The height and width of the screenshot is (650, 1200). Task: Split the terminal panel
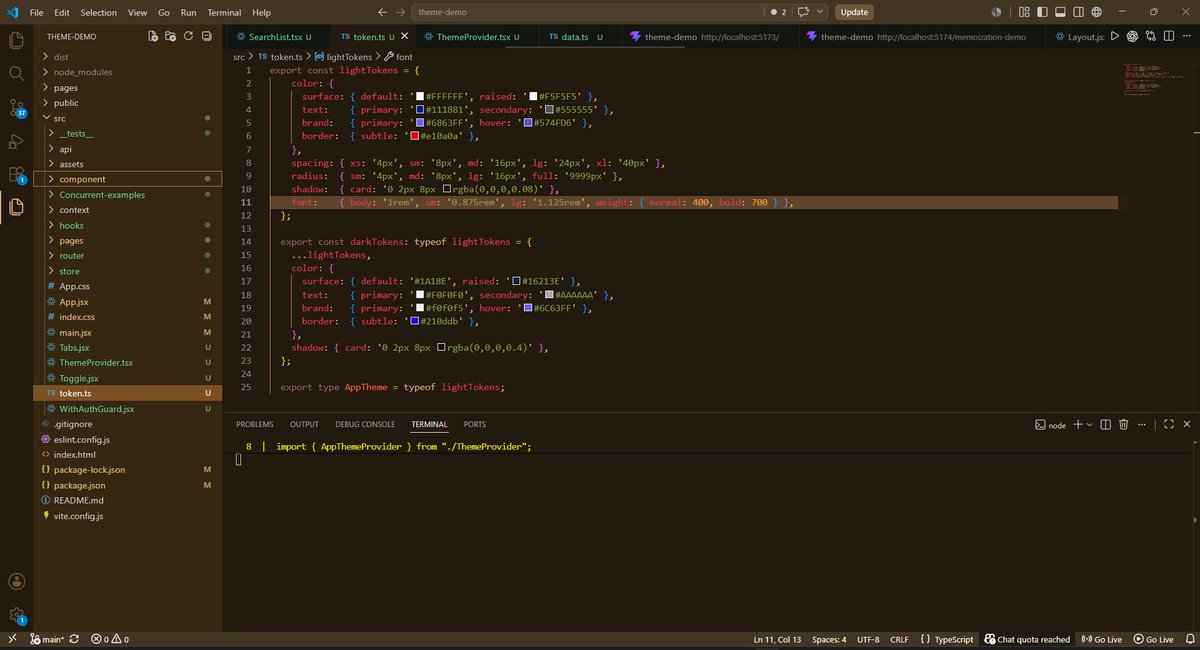tap(1106, 425)
